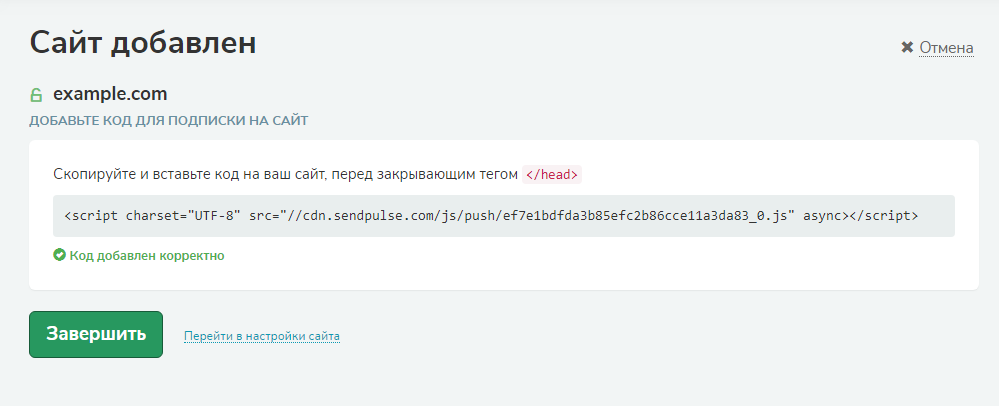Click the pink </head> tag badge
This screenshot has height=406, width=999.
click(x=552, y=175)
